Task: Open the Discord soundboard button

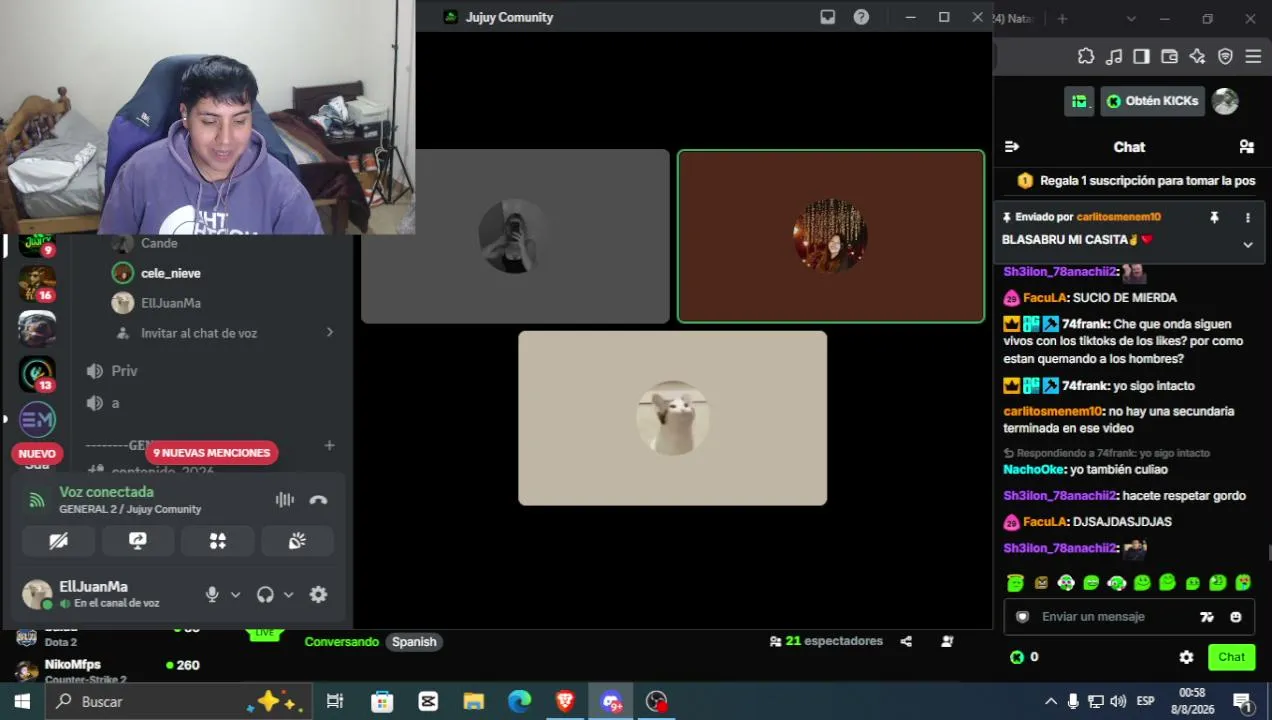Action: click(297, 541)
